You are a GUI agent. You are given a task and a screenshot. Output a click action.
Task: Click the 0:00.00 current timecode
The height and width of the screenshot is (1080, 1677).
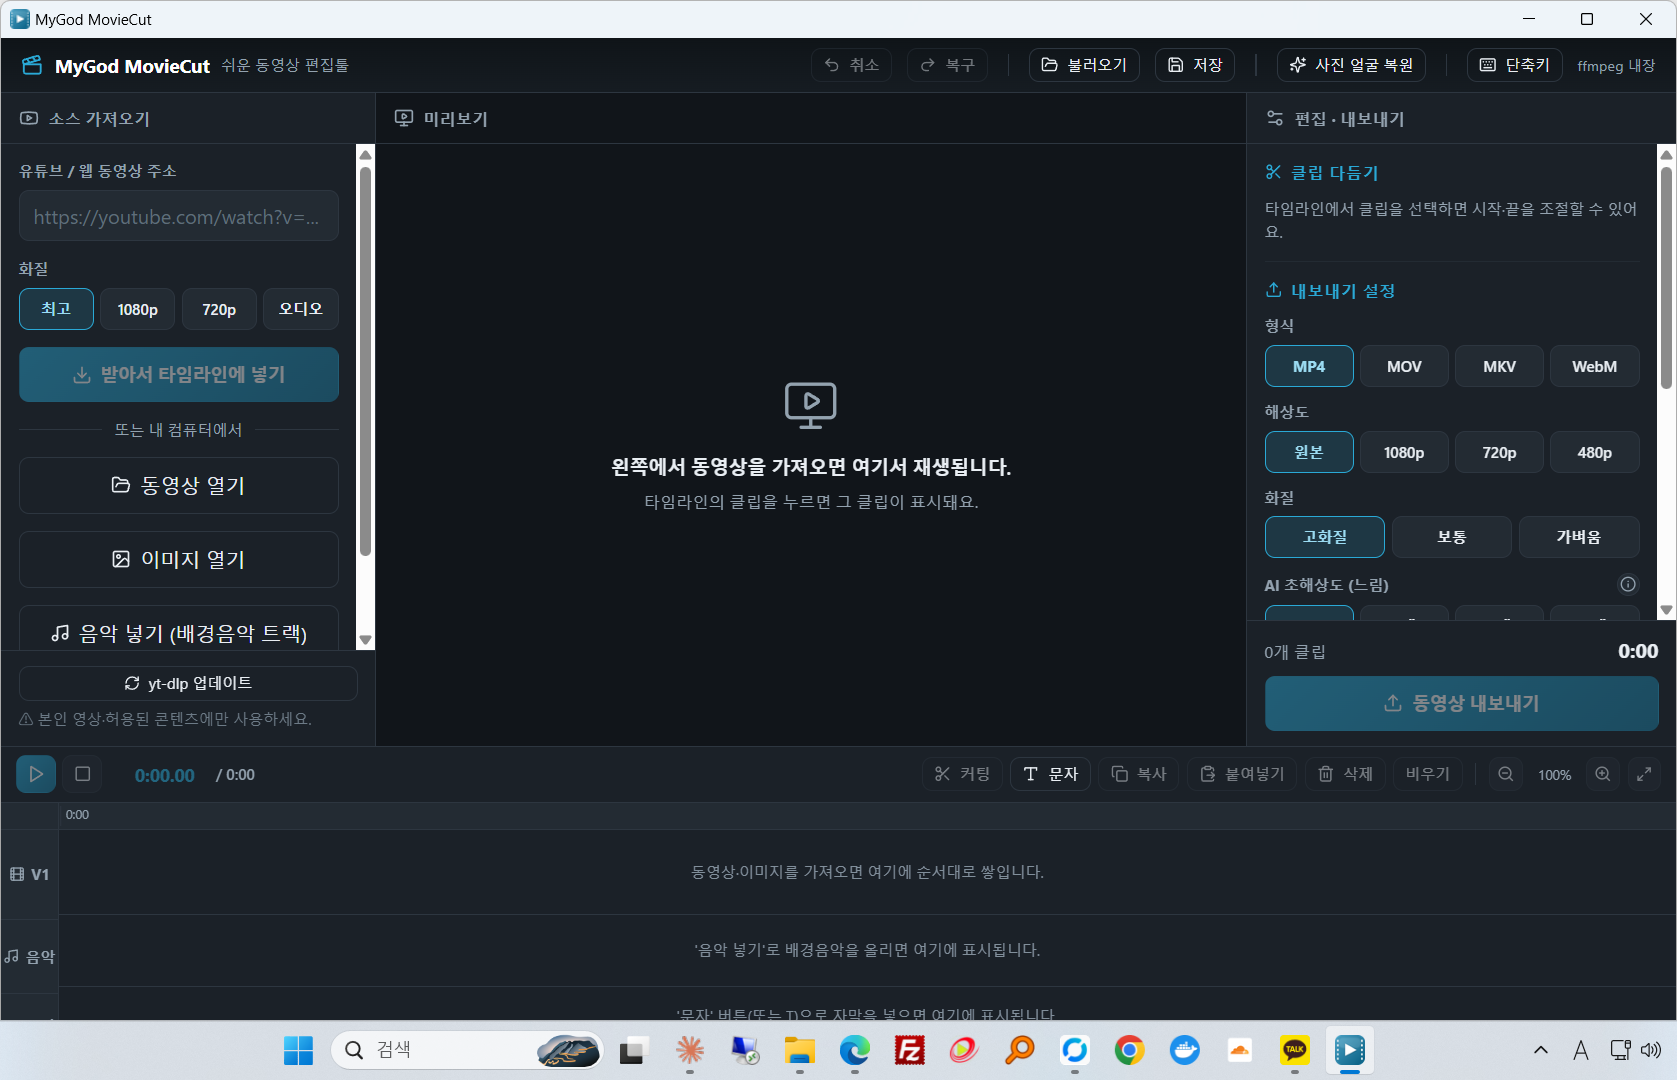[x=165, y=775]
